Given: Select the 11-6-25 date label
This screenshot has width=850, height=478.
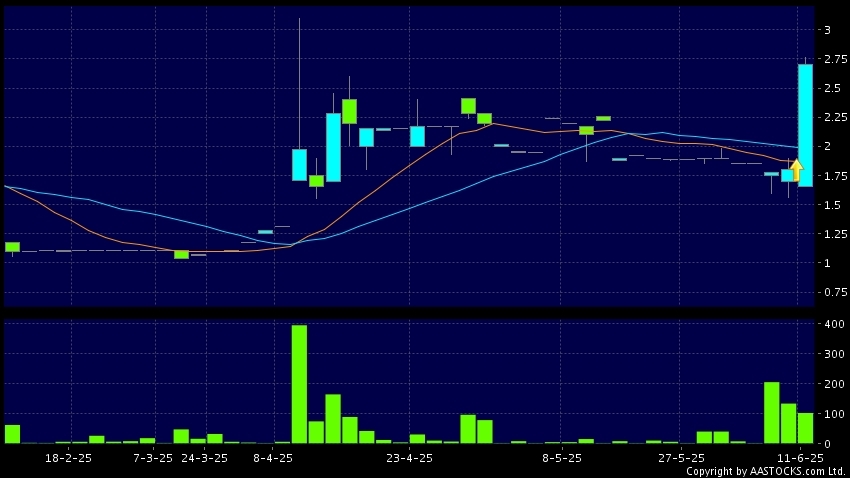Looking at the screenshot, I should click(800, 458).
